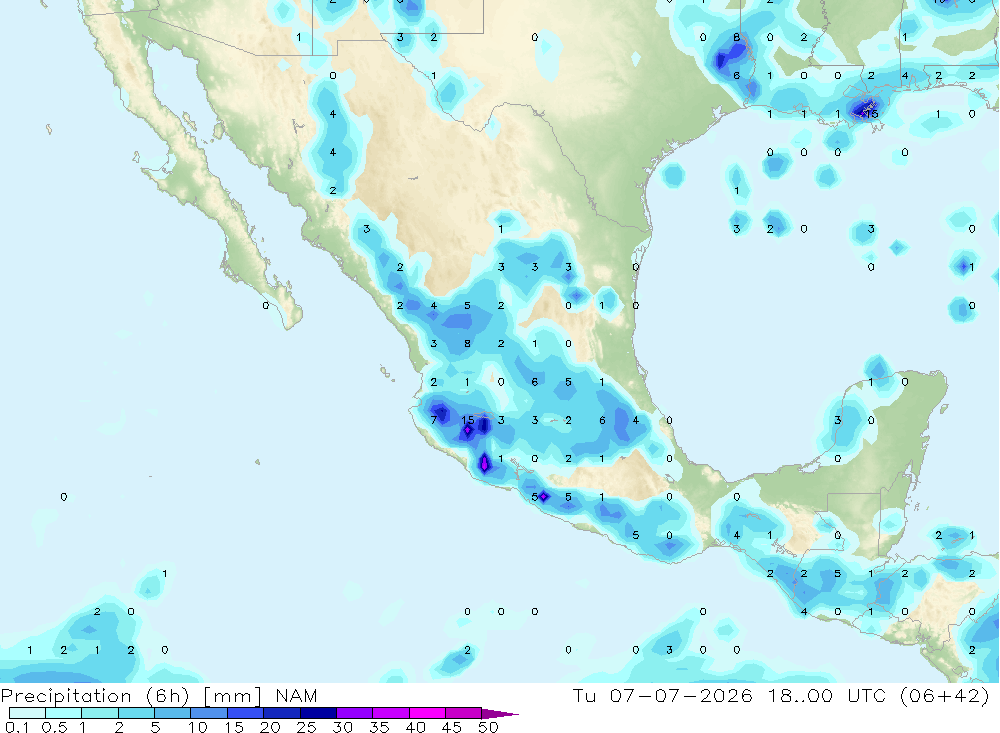Click the "NAM" model name label
Viewport: 1000px width, 733px height.
(x=297, y=695)
